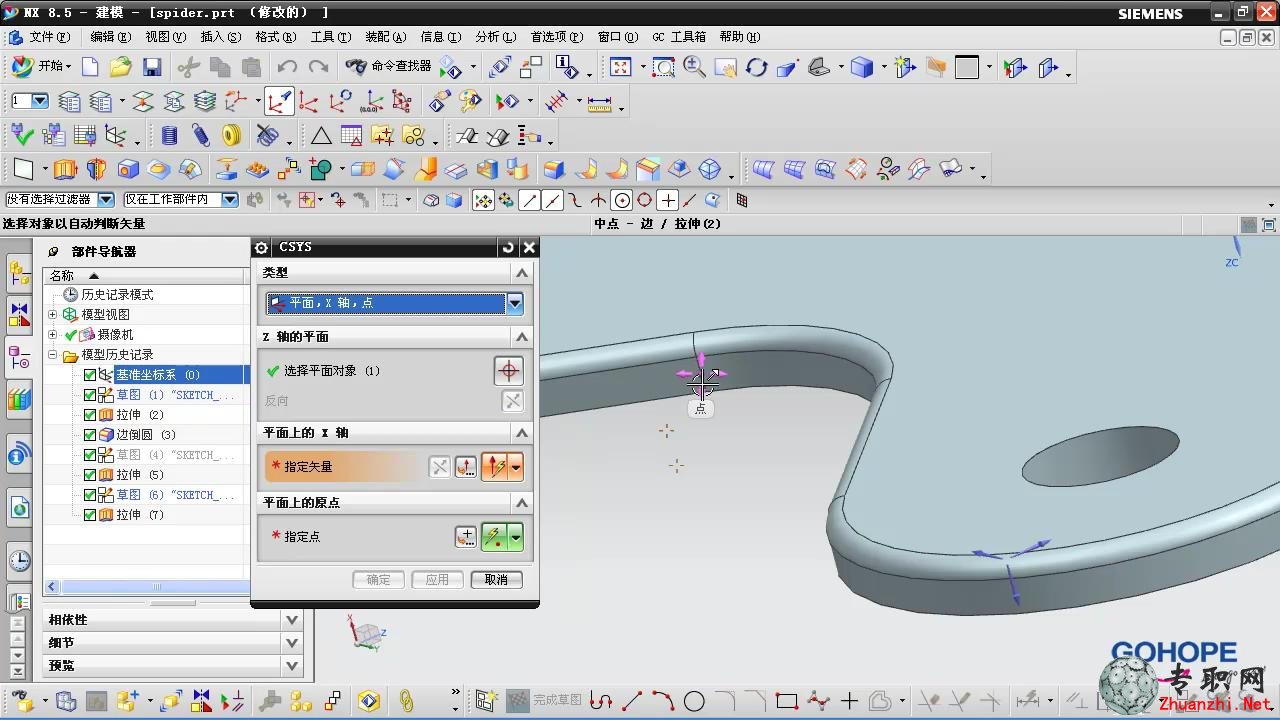Open the infer vector type dropdown arrow

(x=516, y=467)
